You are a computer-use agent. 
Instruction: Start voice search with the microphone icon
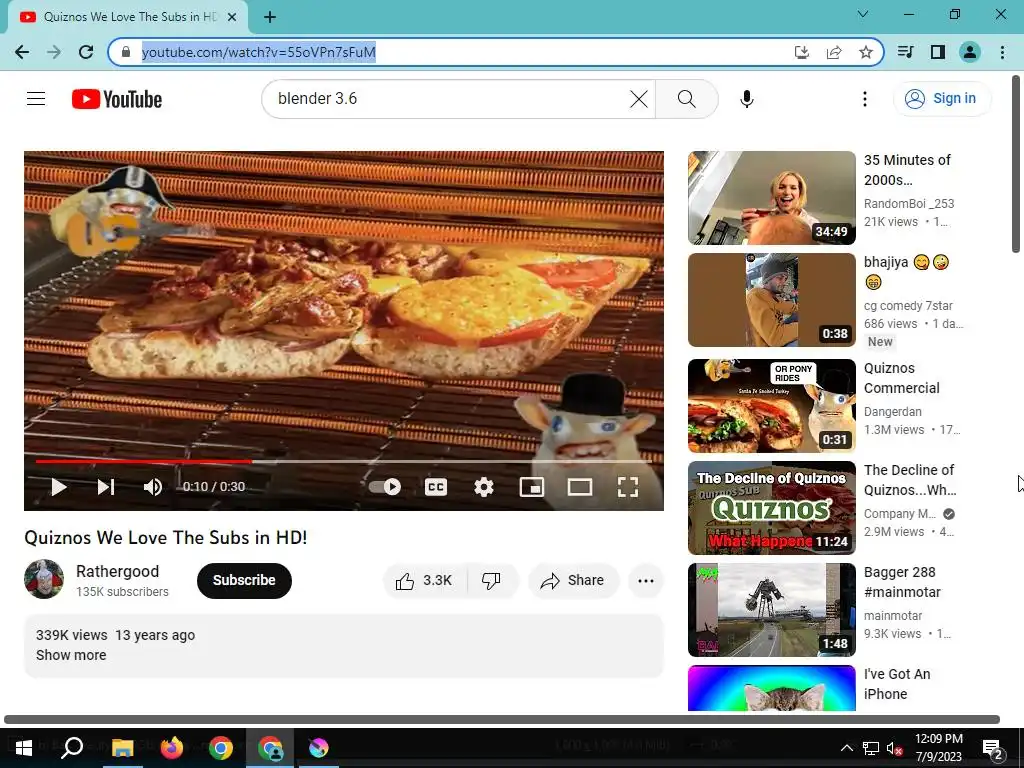[x=746, y=99]
